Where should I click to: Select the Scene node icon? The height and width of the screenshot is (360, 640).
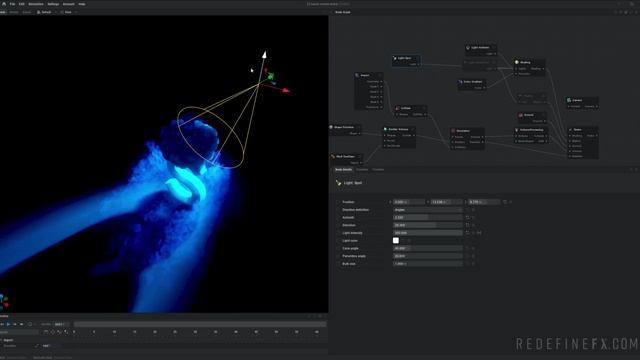click(x=571, y=130)
